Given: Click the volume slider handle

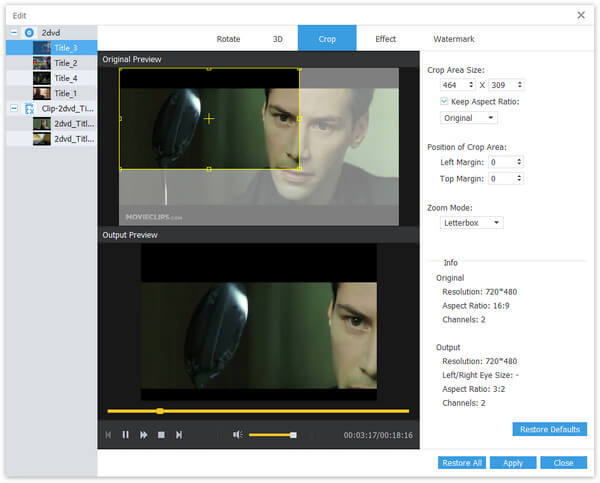Looking at the screenshot, I should 293,435.
